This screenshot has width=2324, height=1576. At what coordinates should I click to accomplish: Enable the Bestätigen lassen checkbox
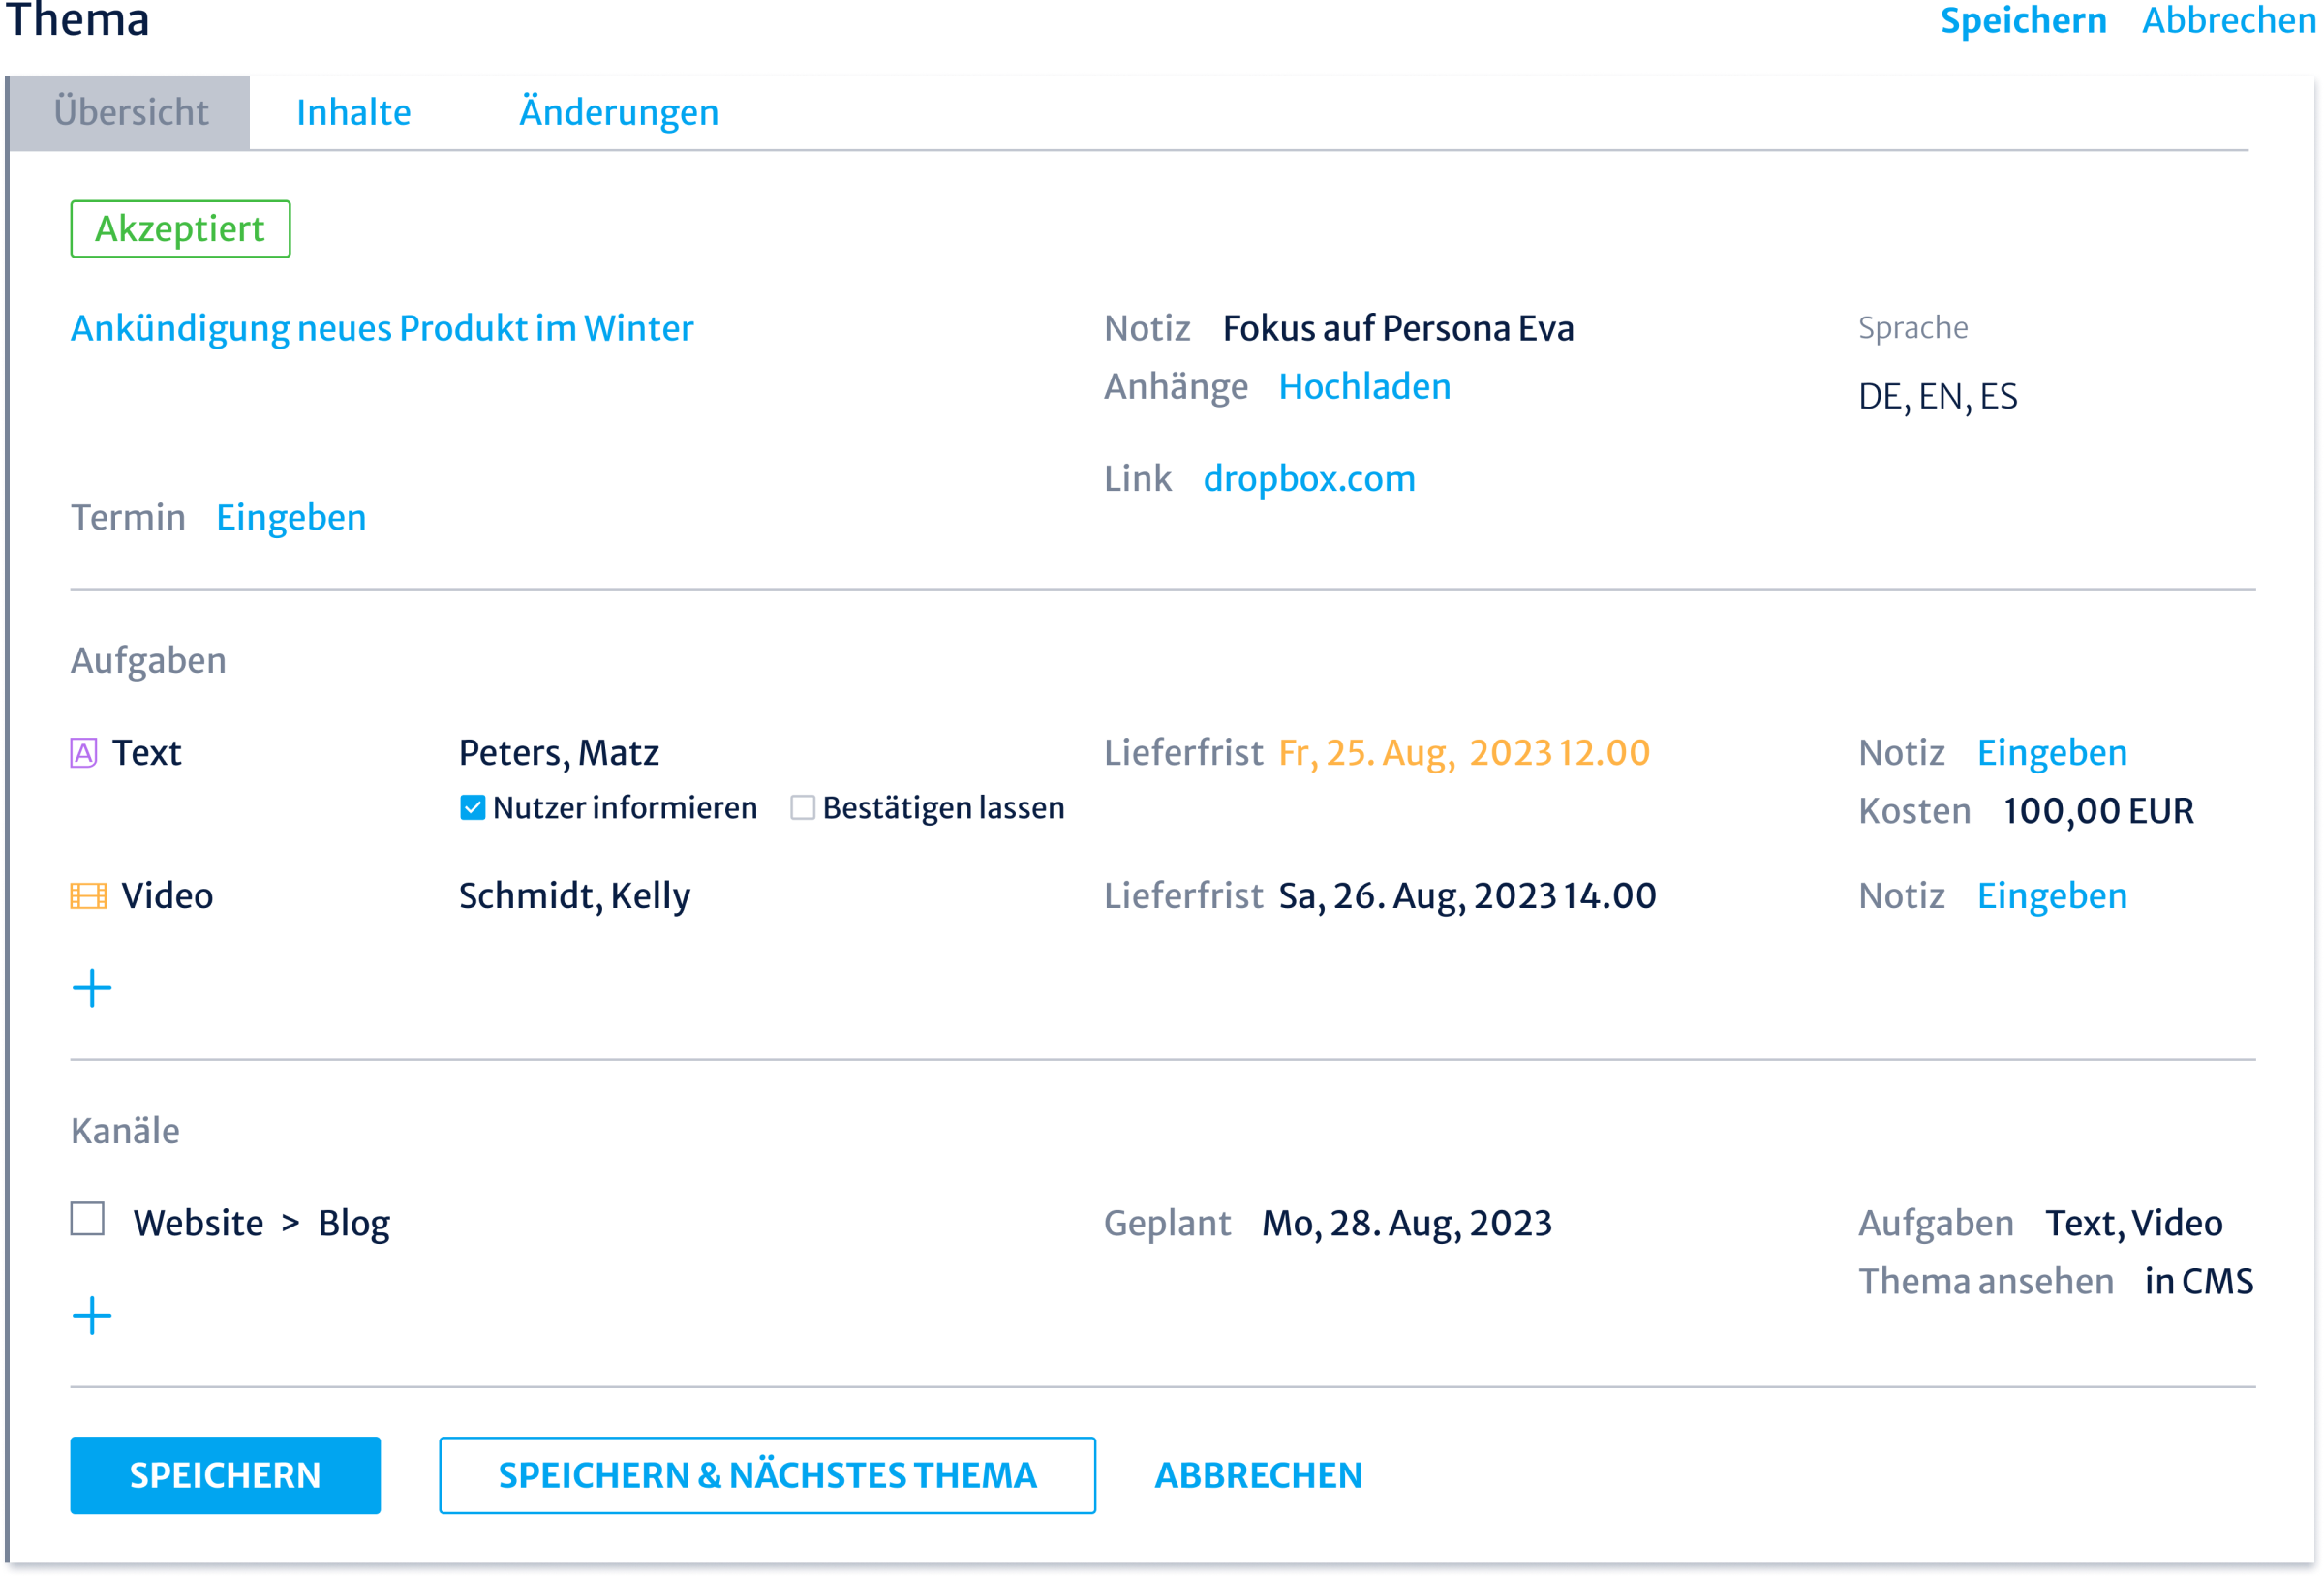(802, 807)
